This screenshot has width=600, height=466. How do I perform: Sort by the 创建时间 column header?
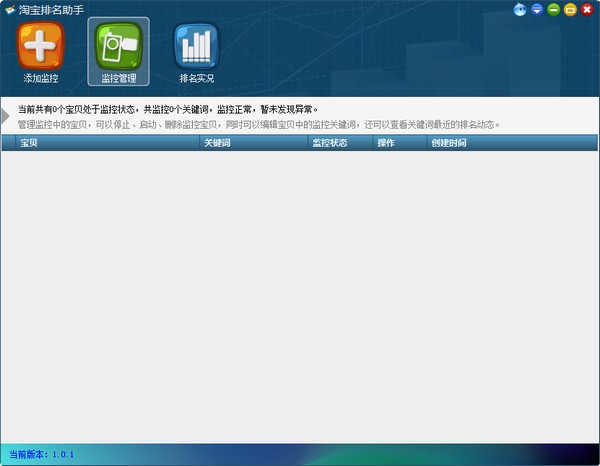coord(512,143)
